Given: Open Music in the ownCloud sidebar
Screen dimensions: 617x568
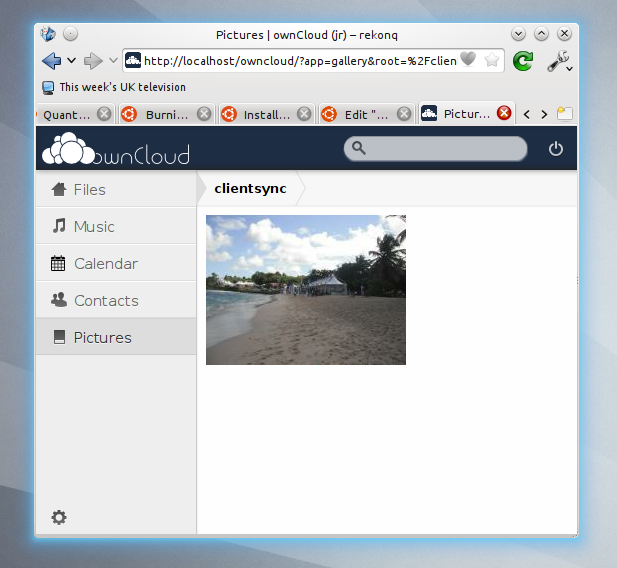Looking at the screenshot, I should (93, 226).
